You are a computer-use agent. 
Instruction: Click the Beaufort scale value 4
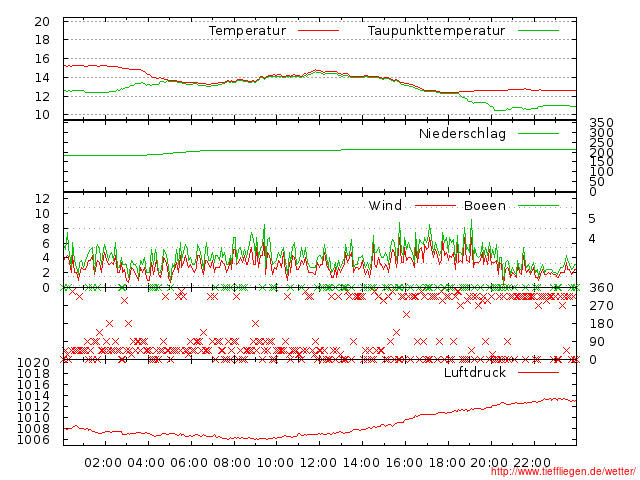(x=592, y=239)
